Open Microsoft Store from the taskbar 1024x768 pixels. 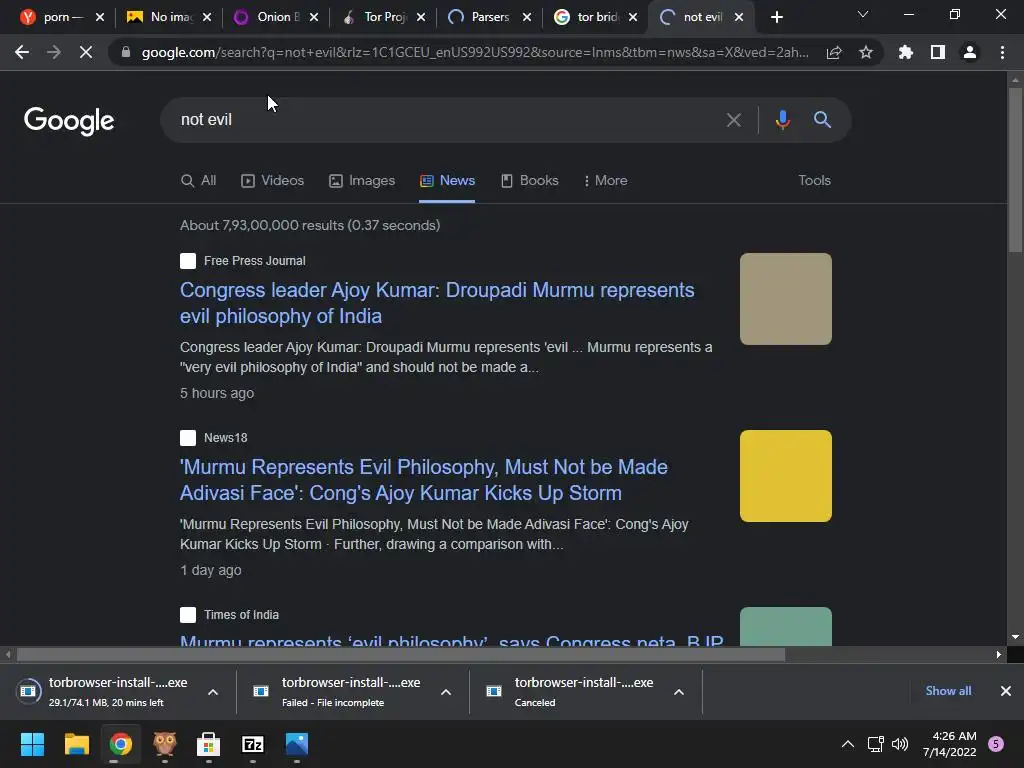(208, 744)
